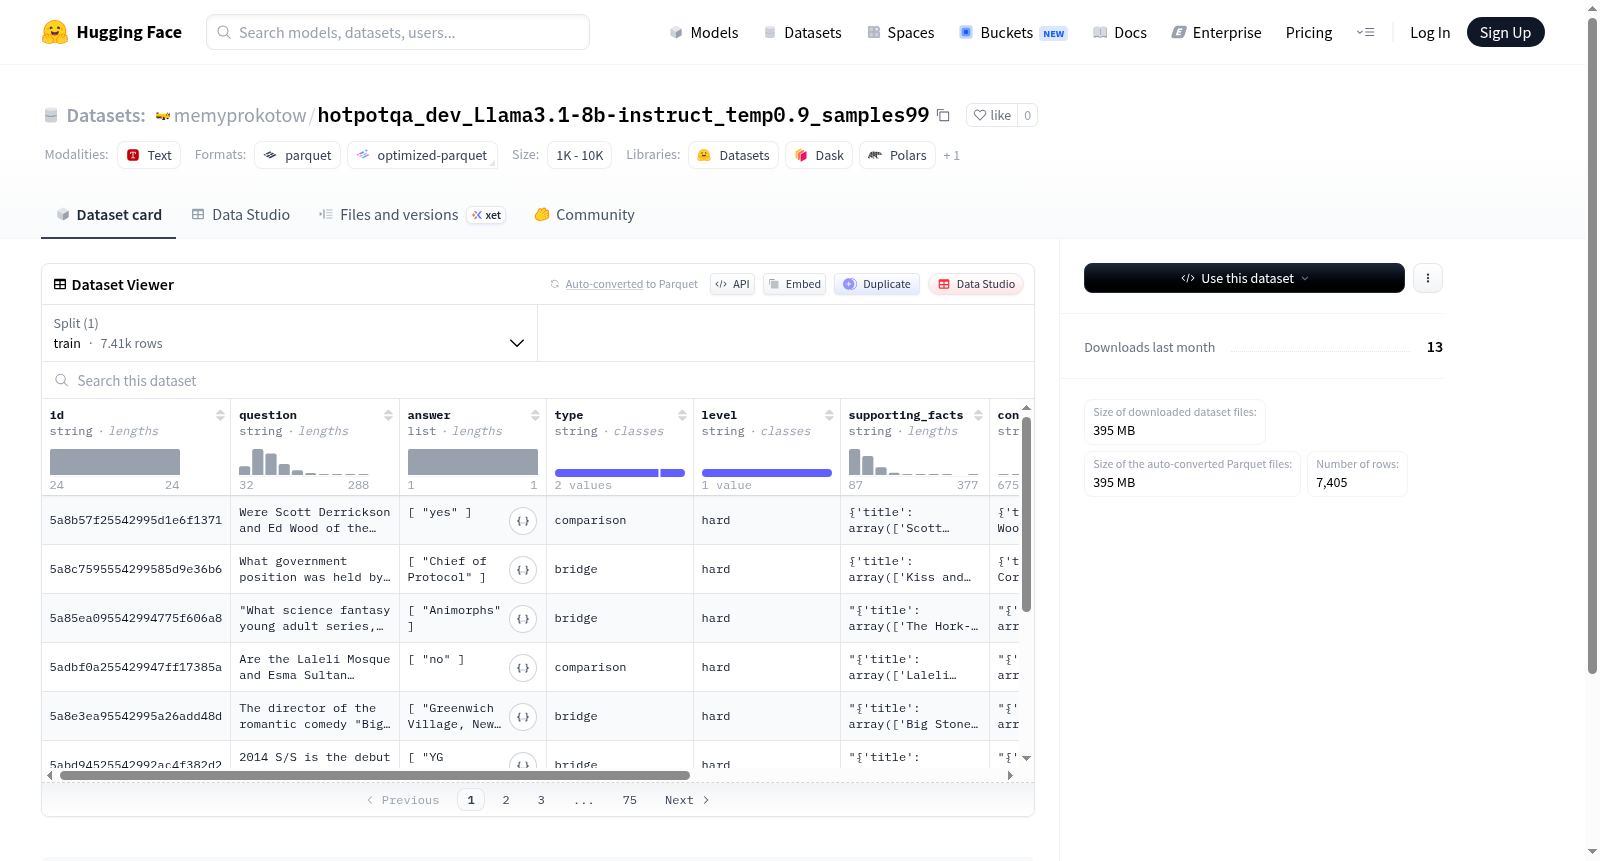Click the question "Were Scott Derrickson and Ed Wood" cell
The width and height of the screenshot is (1600, 861).
pyautogui.click(x=315, y=521)
